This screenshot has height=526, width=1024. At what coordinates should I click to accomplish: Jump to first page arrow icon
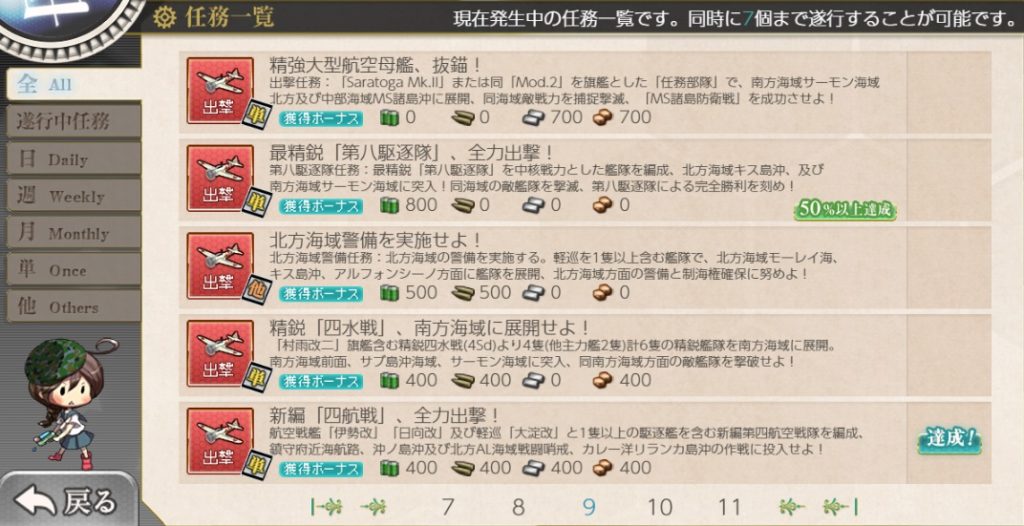point(327,506)
